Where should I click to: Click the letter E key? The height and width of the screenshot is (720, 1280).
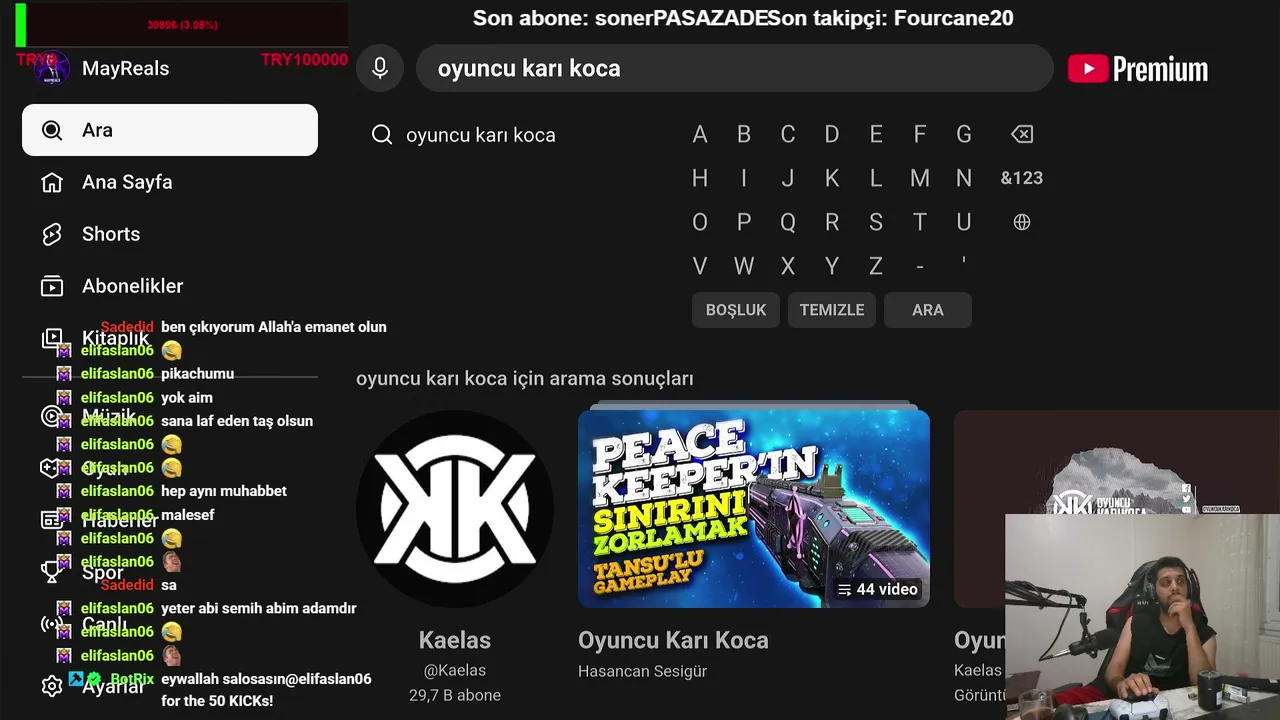coord(876,134)
